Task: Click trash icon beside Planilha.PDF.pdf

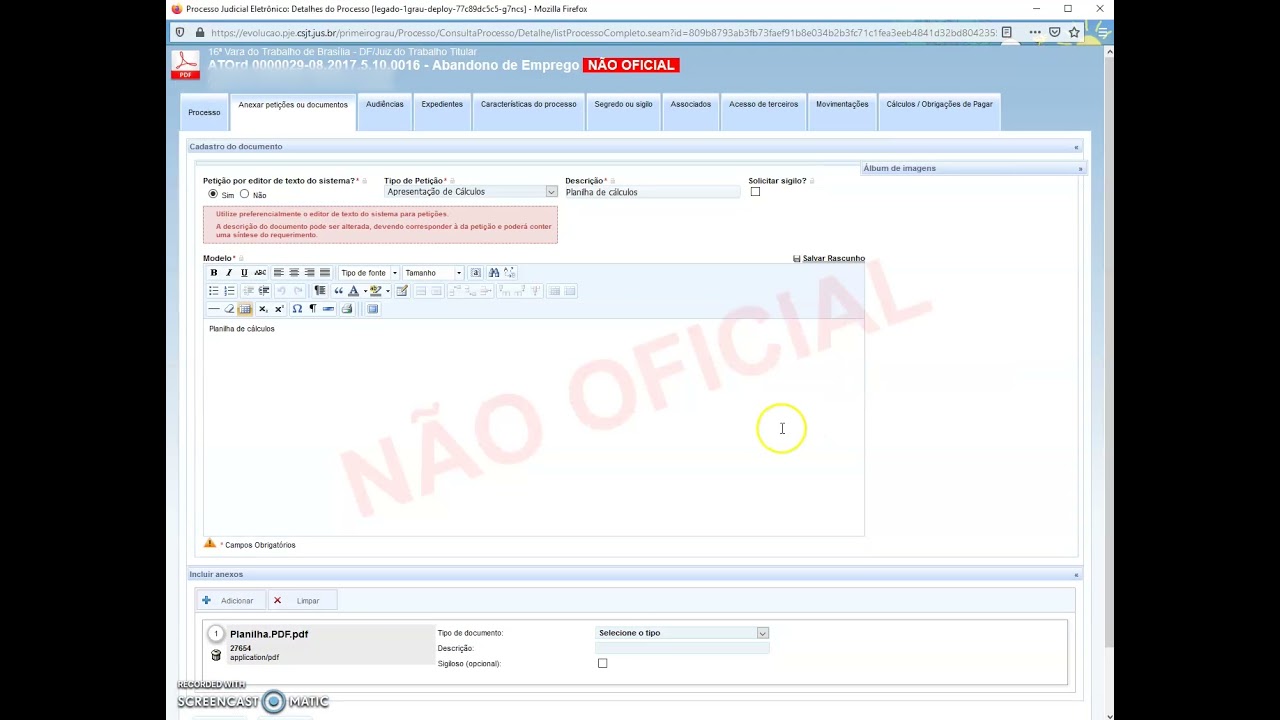Action: (x=216, y=655)
